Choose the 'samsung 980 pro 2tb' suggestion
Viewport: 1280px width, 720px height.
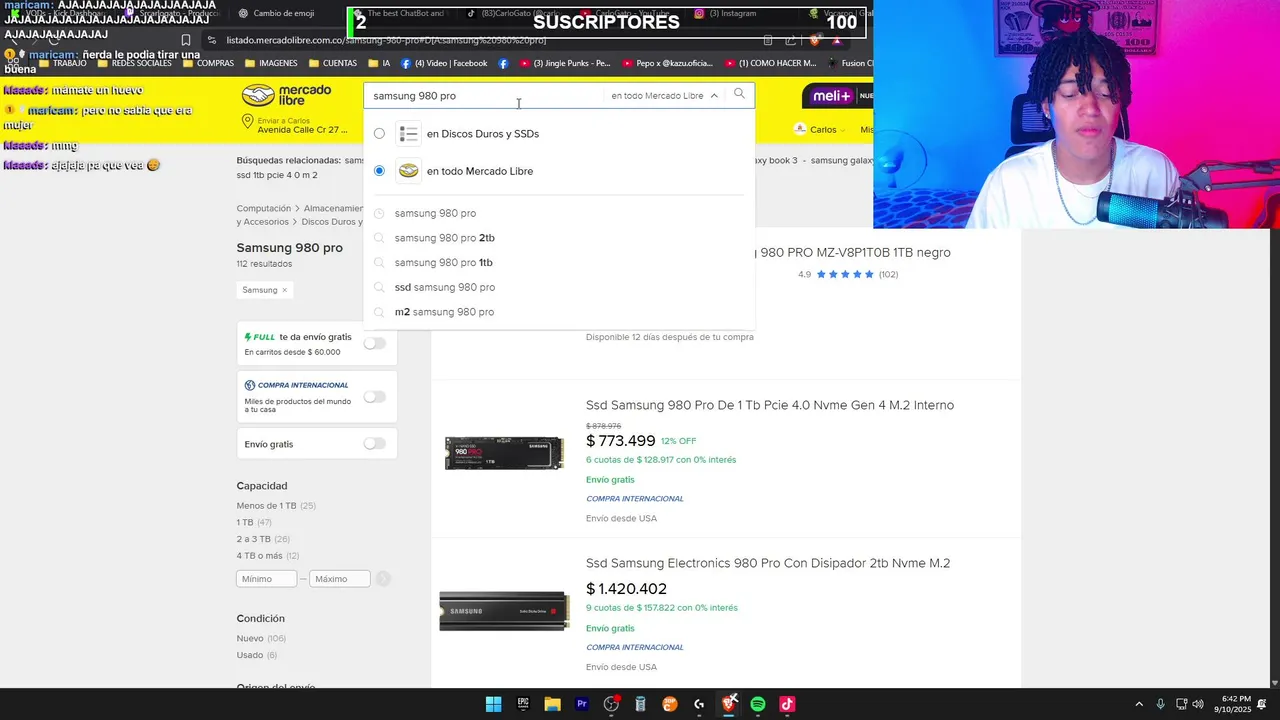coord(444,238)
